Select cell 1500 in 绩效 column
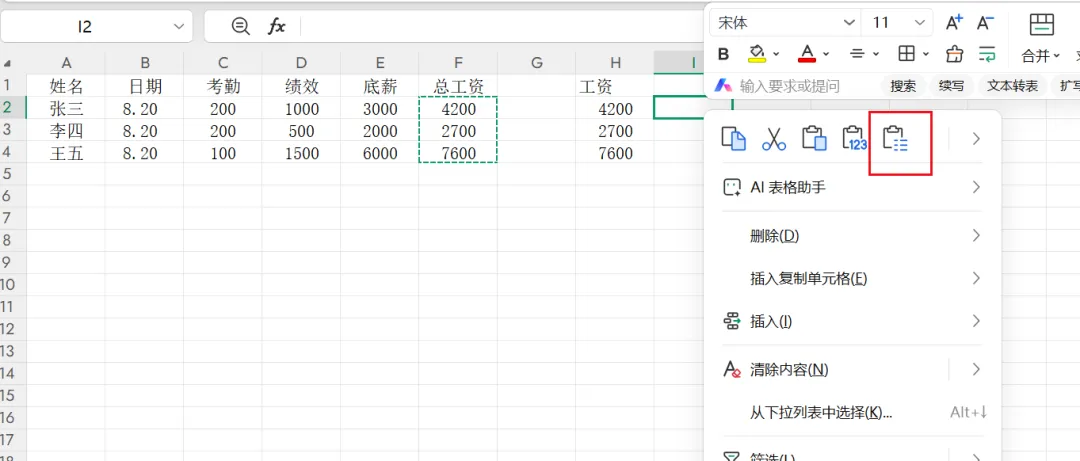Image resolution: width=1080 pixels, height=461 pixels. 301,153
